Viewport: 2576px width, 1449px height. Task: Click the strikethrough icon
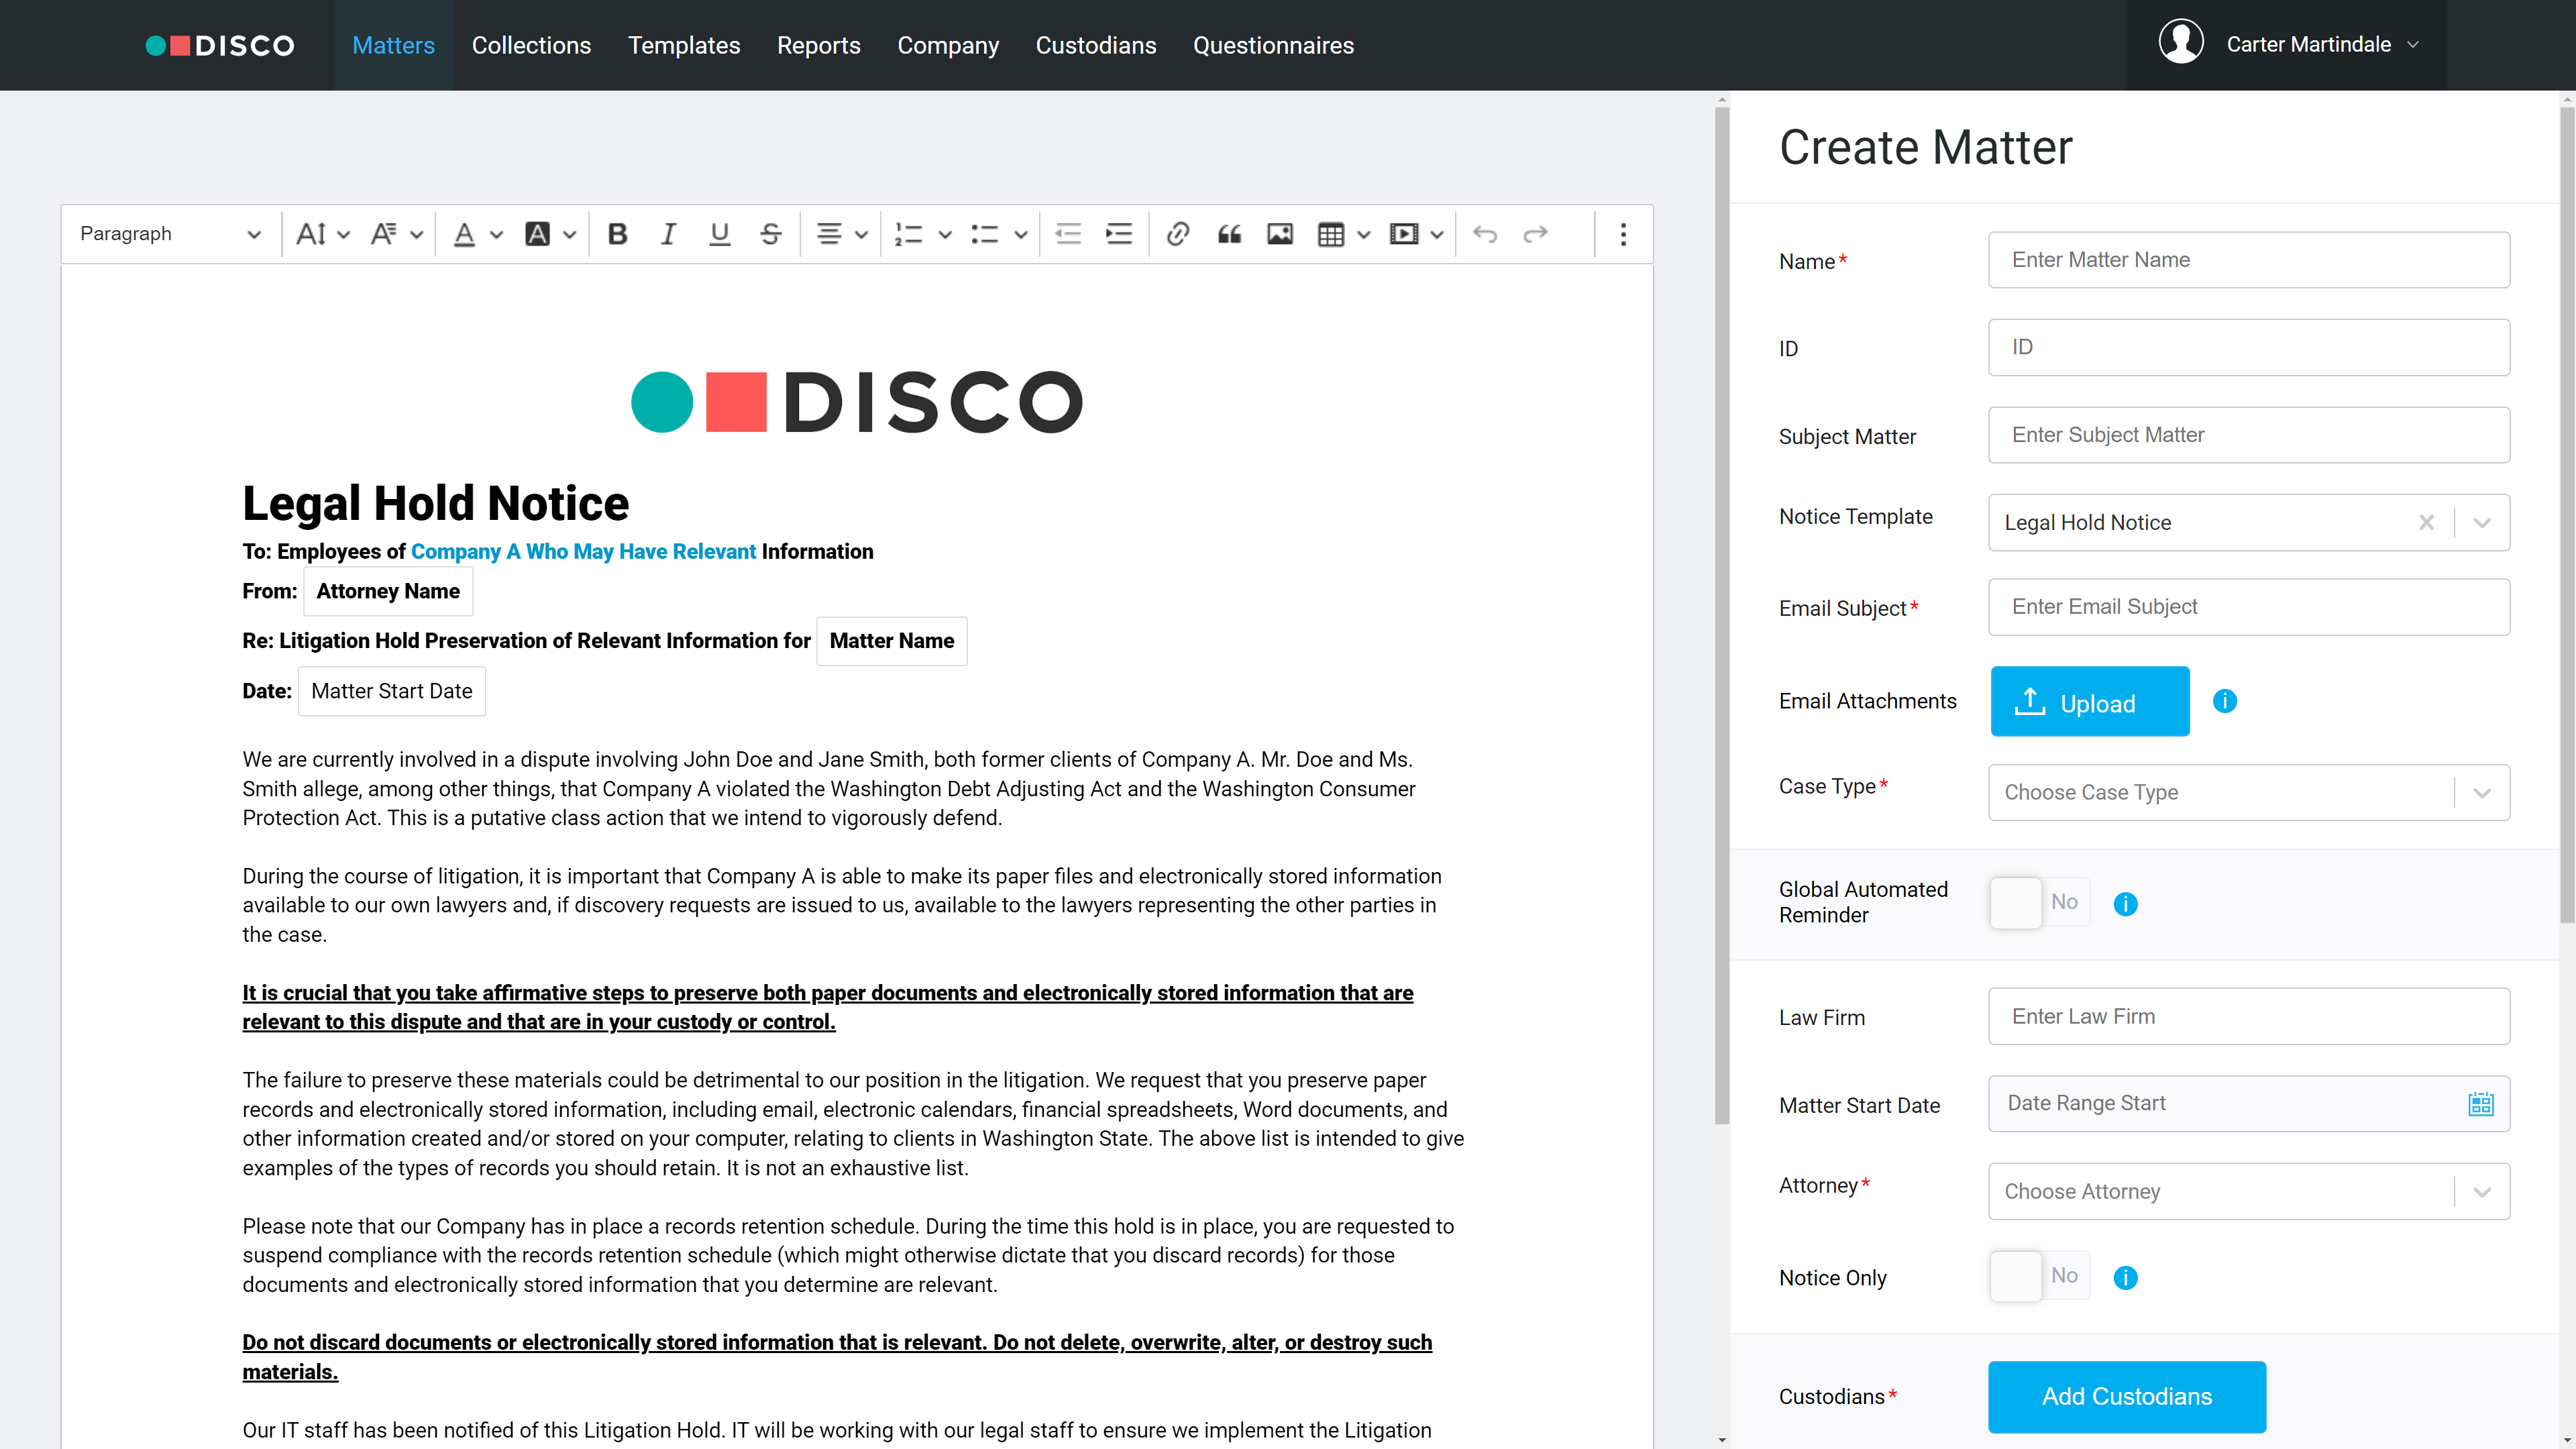[x=770, y=234]
